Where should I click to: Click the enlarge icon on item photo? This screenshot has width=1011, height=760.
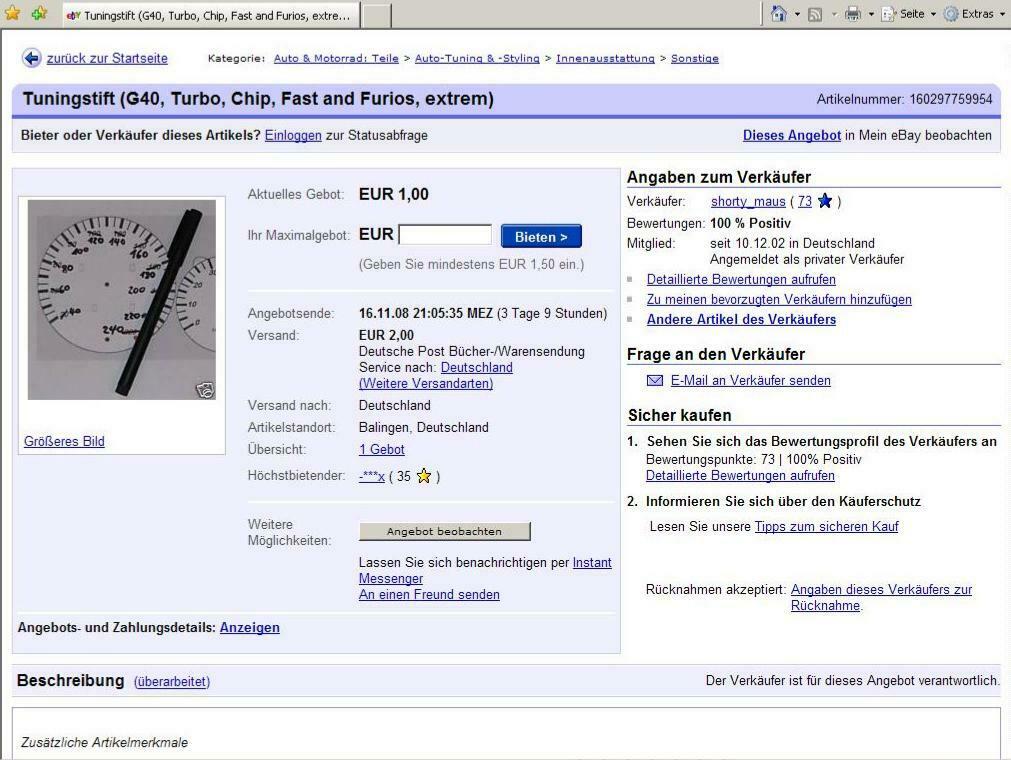205,390
